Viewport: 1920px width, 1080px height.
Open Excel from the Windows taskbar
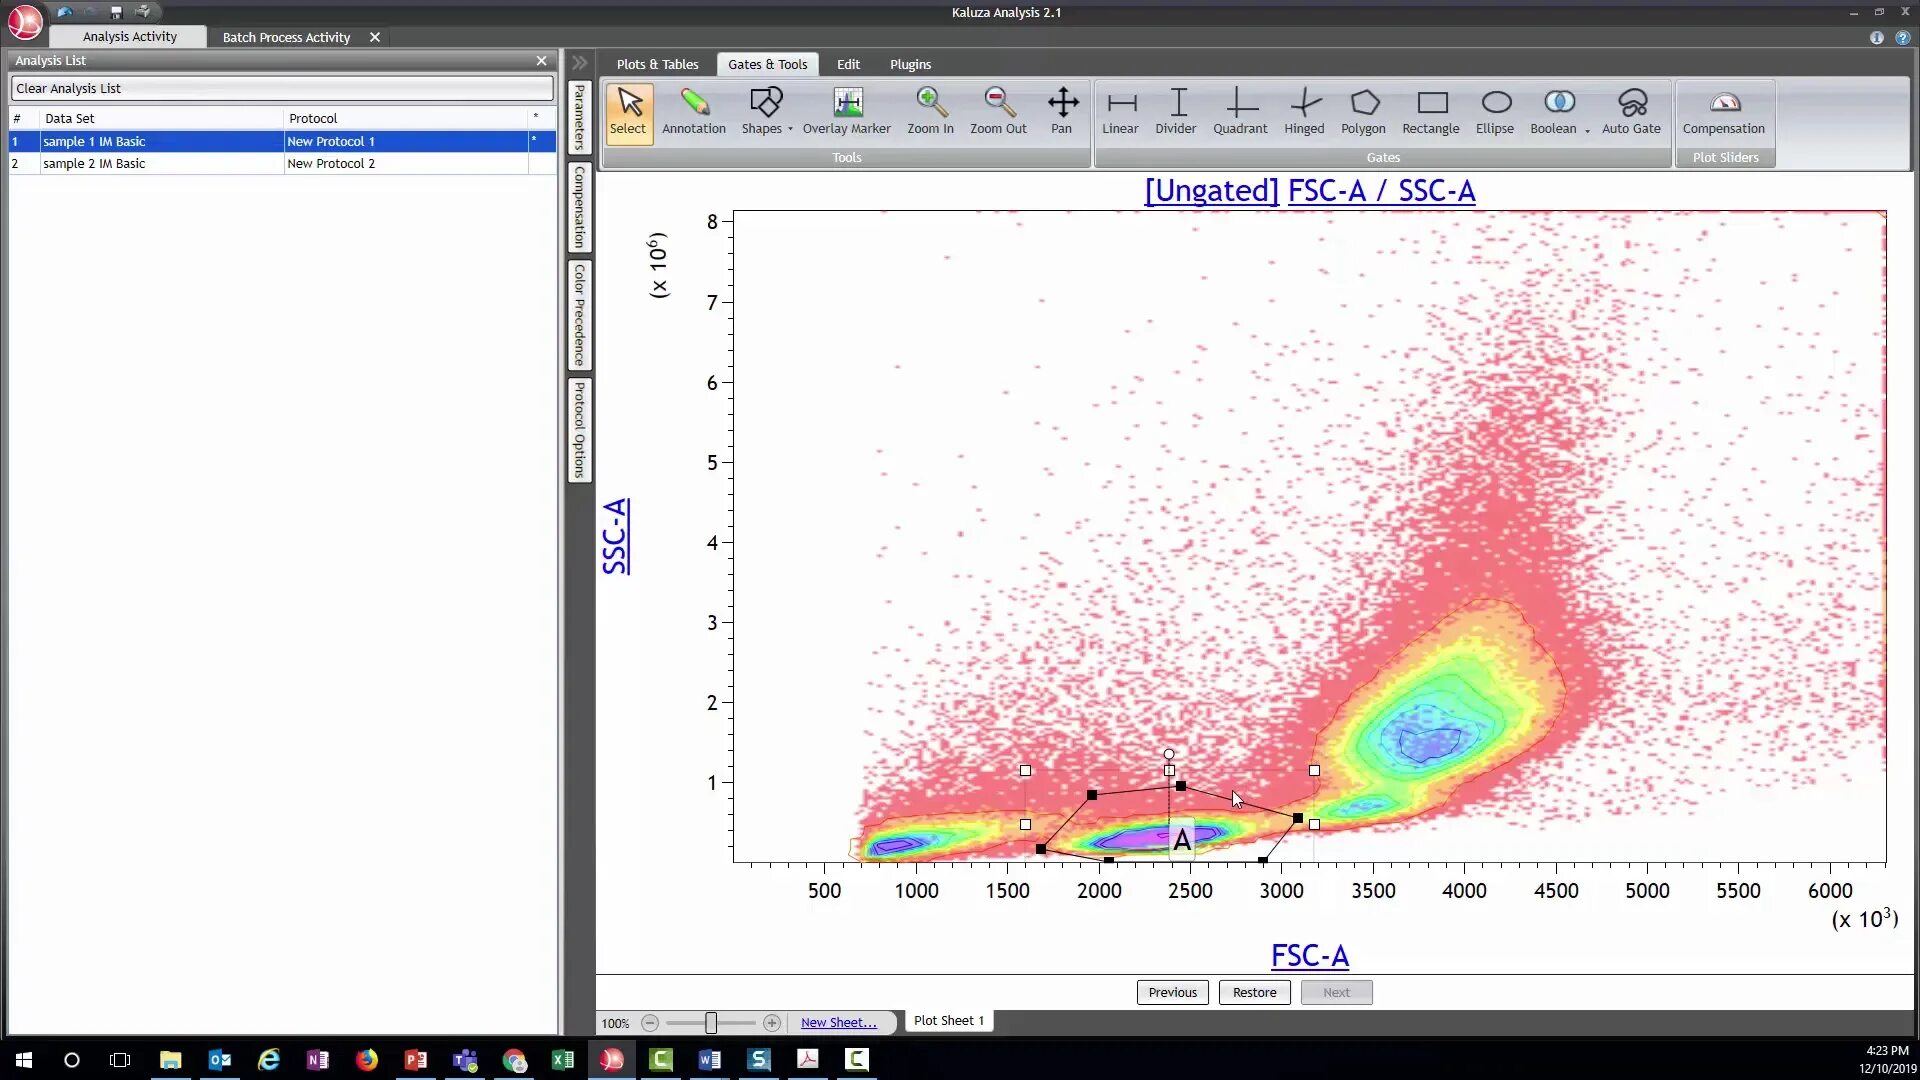click(563, 1060)
